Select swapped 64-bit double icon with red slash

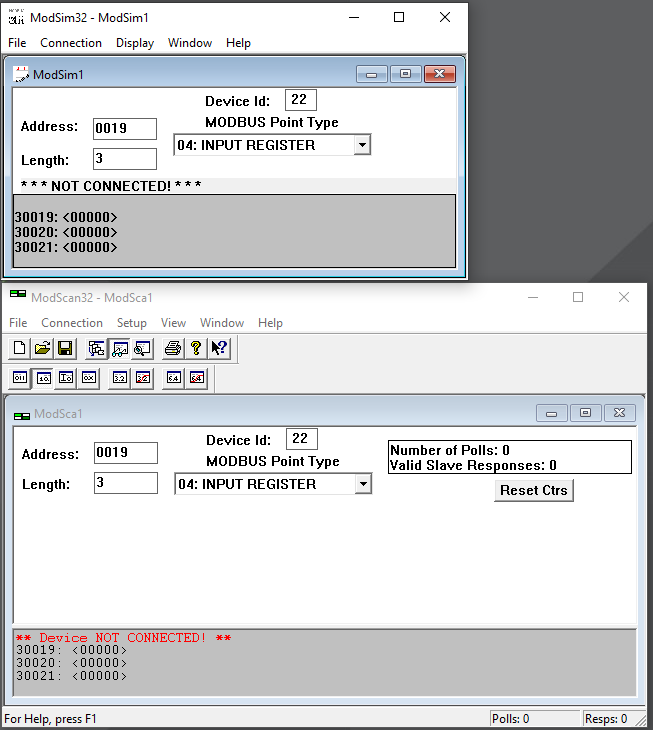[197, 378]
